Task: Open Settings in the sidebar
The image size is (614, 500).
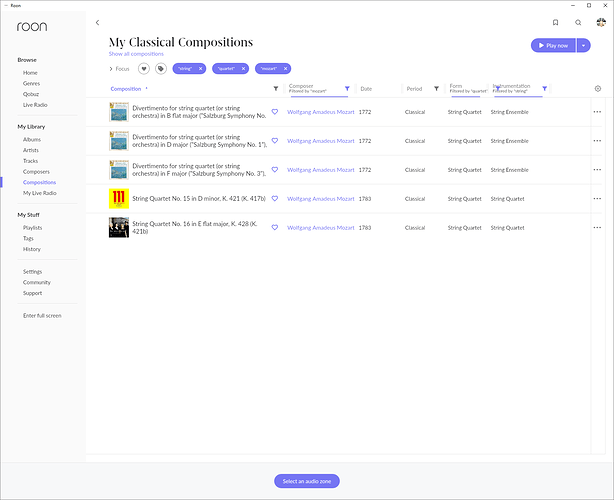Action: point(33,272)
